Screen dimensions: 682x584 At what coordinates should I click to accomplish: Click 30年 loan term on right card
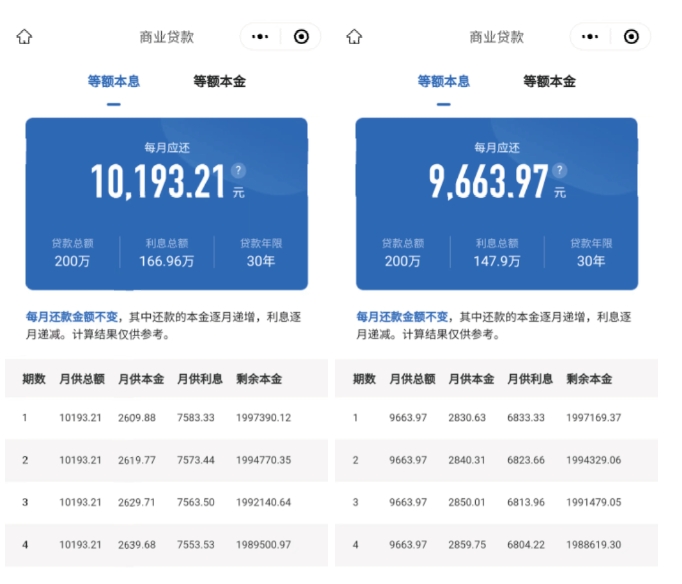tap(591, 261)
